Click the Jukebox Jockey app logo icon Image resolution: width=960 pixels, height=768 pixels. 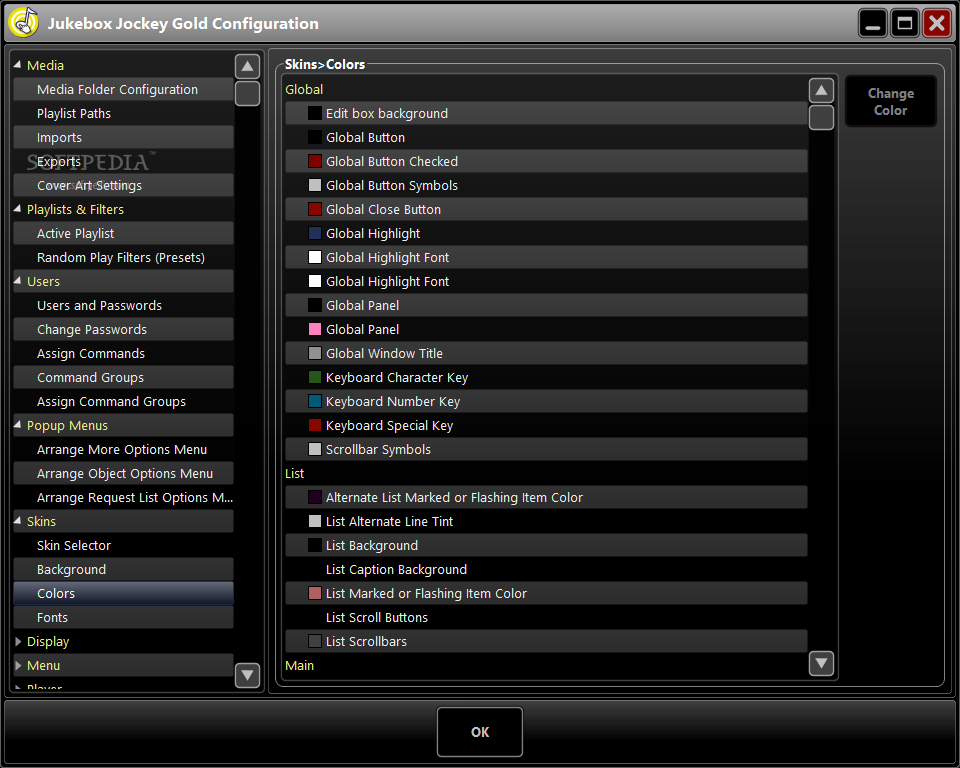(23, 23)
